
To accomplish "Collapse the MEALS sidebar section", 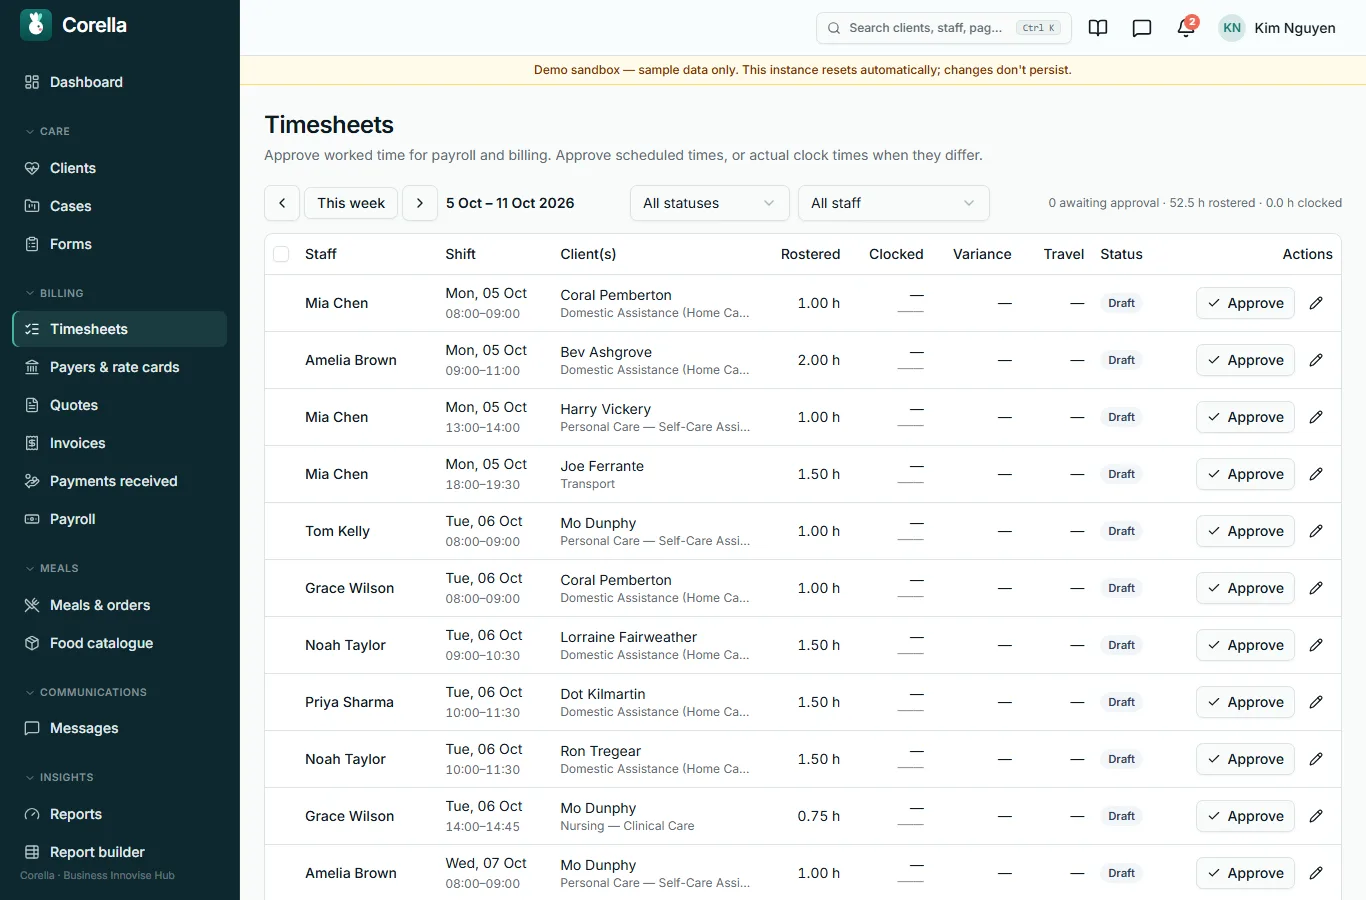I will [x=52, y=568].
